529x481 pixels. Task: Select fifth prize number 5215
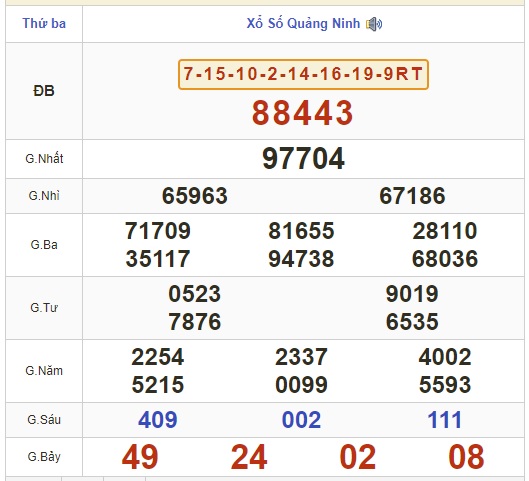158,385
